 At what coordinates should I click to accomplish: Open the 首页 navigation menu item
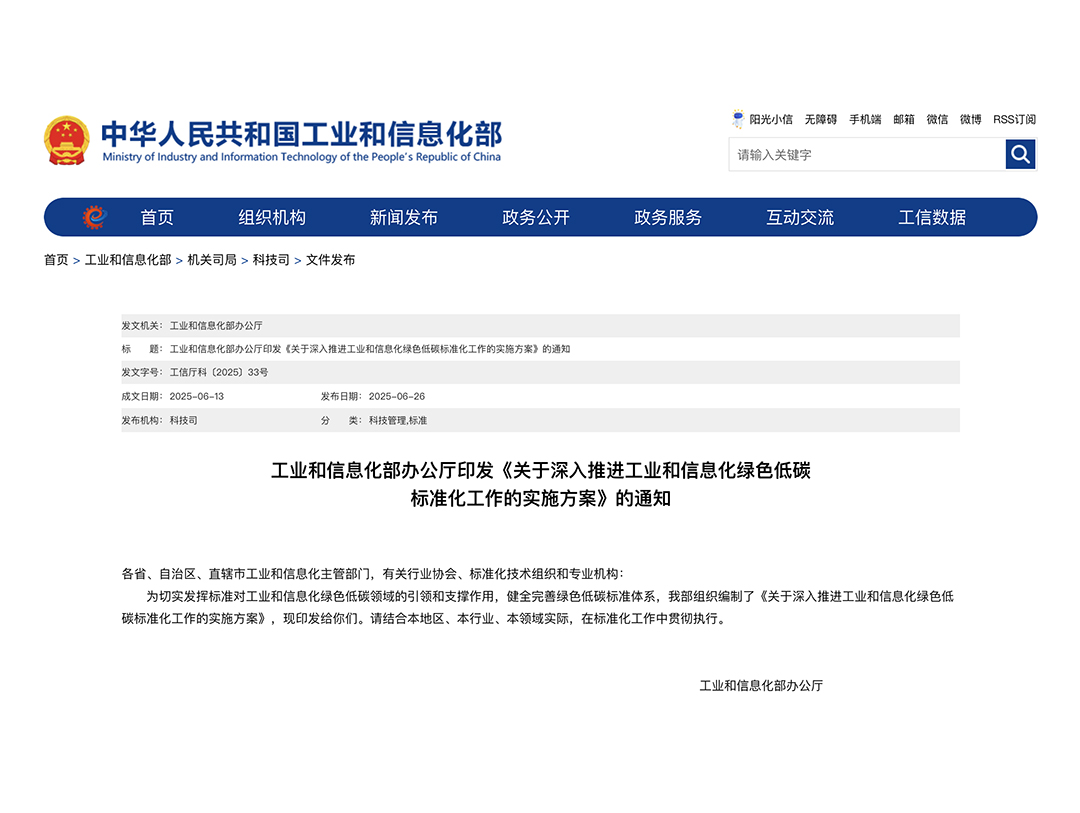click(157, 217)
